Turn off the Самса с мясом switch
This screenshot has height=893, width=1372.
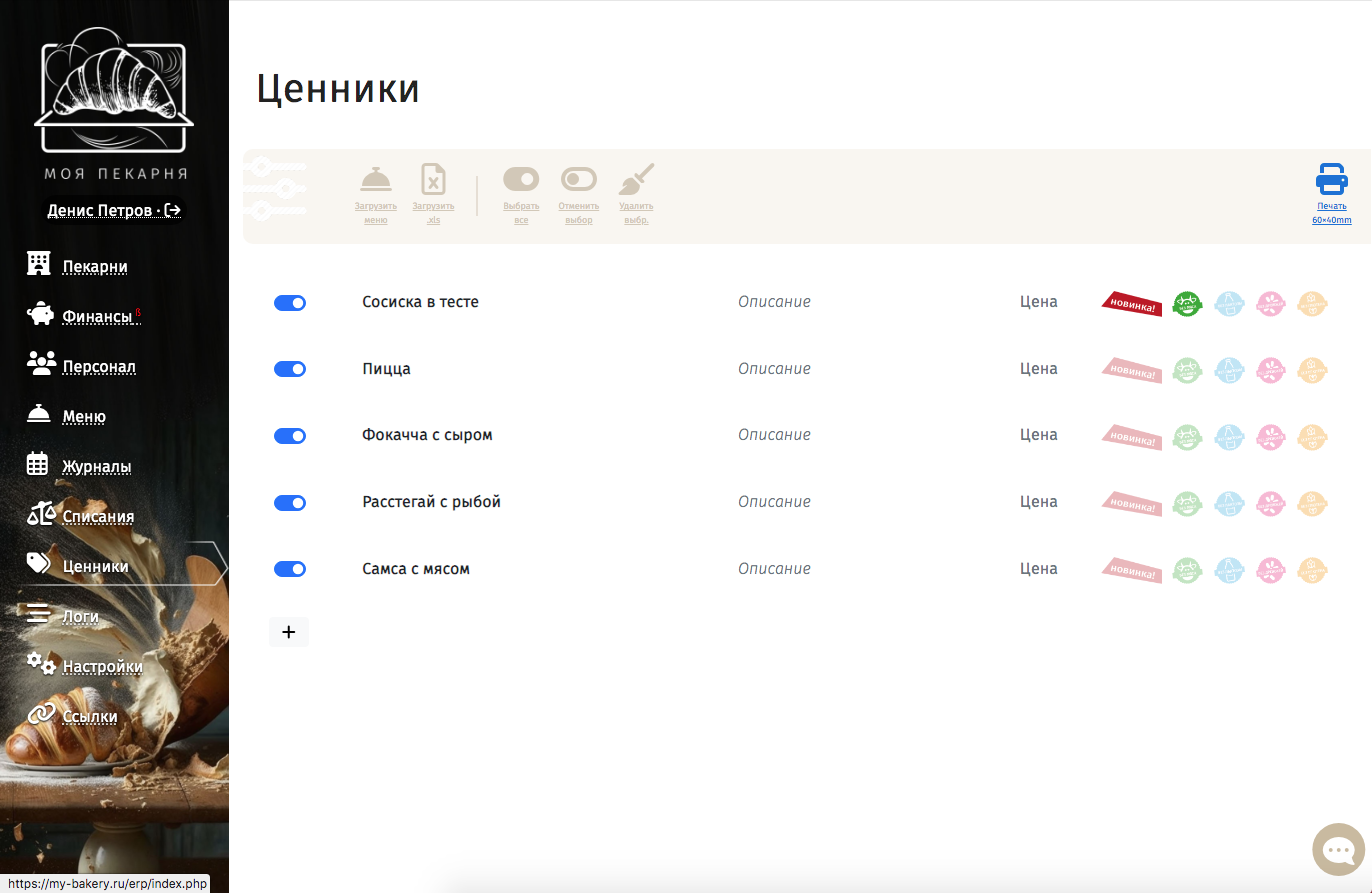point(290,569)
